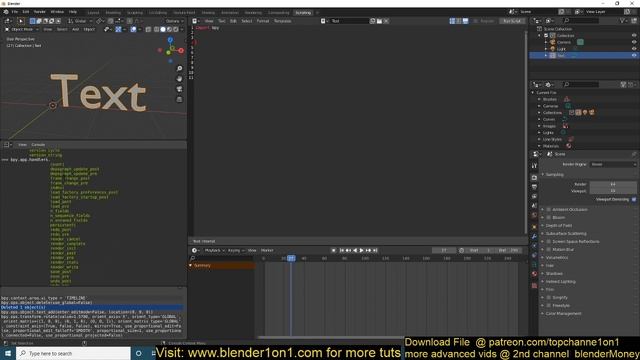The height and width of the screenshot is (360, 640).
Task: Open the Global transform orientation dropdown
Action: (x=80, y=21)
